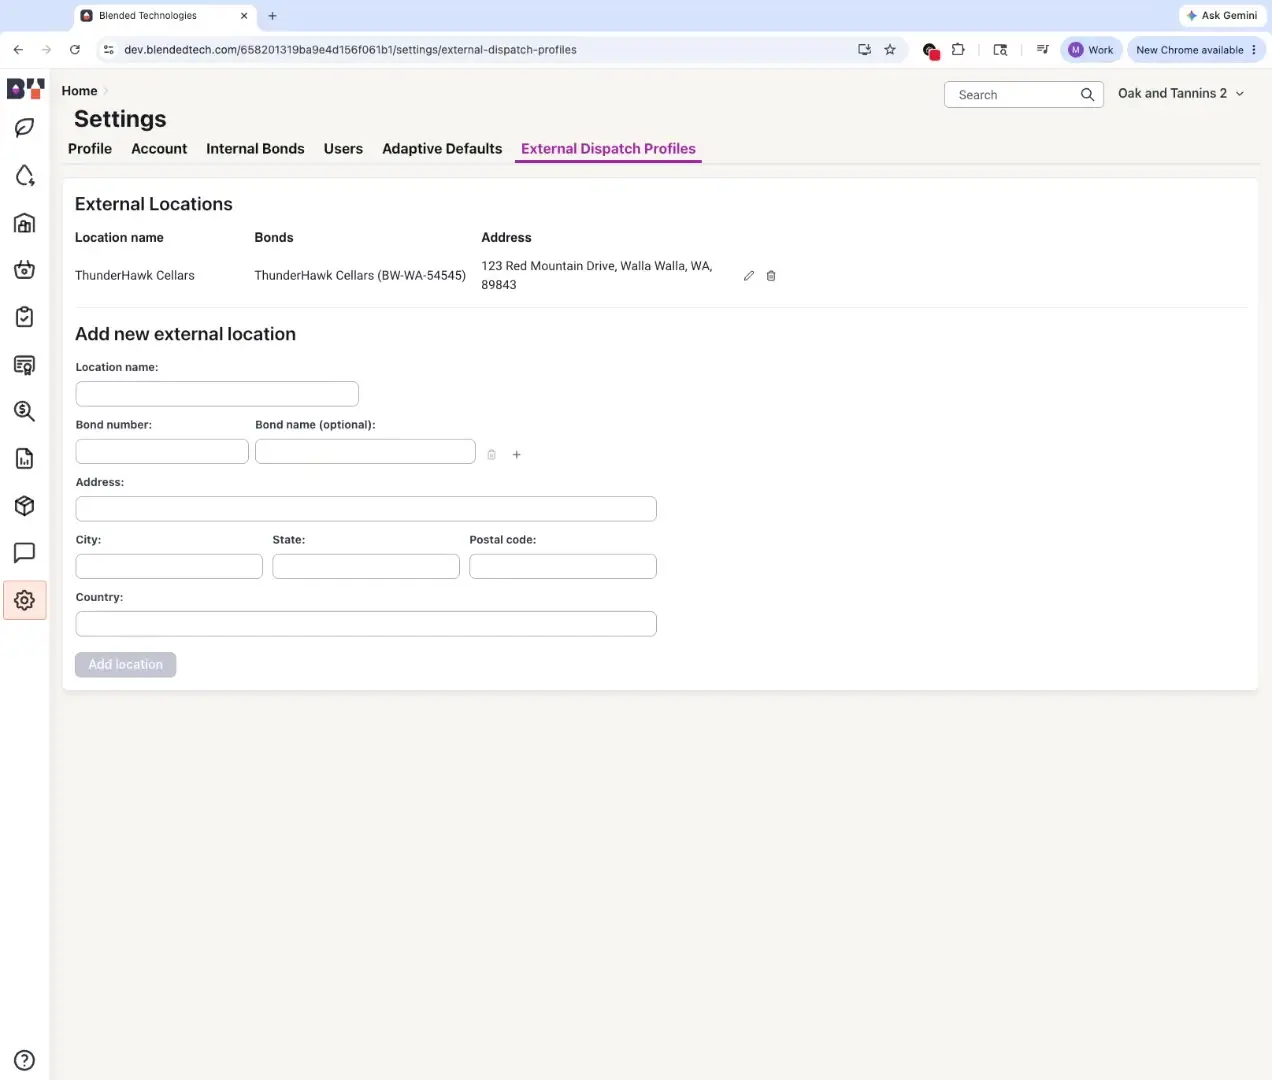Open a new browser tab

272,16
